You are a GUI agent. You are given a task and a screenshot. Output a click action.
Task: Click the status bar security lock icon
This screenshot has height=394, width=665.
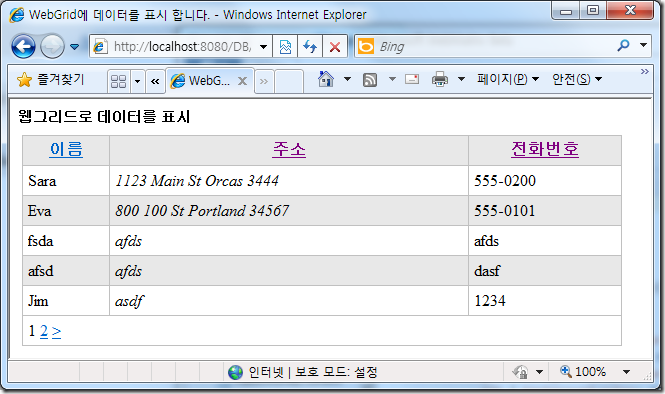point(520,372)
